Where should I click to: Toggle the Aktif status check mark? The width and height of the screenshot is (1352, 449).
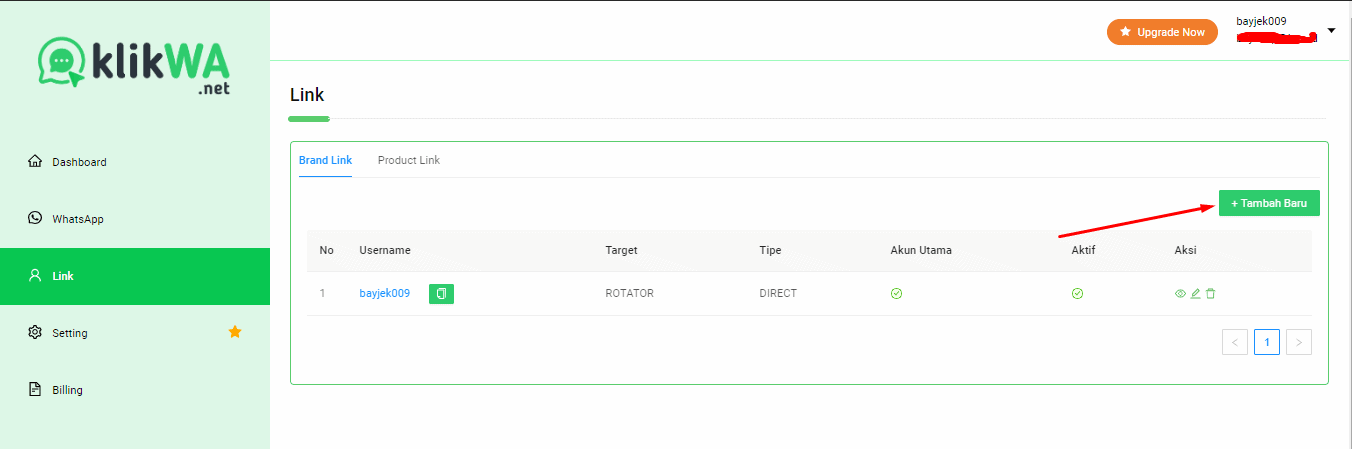coord(1077,294)
